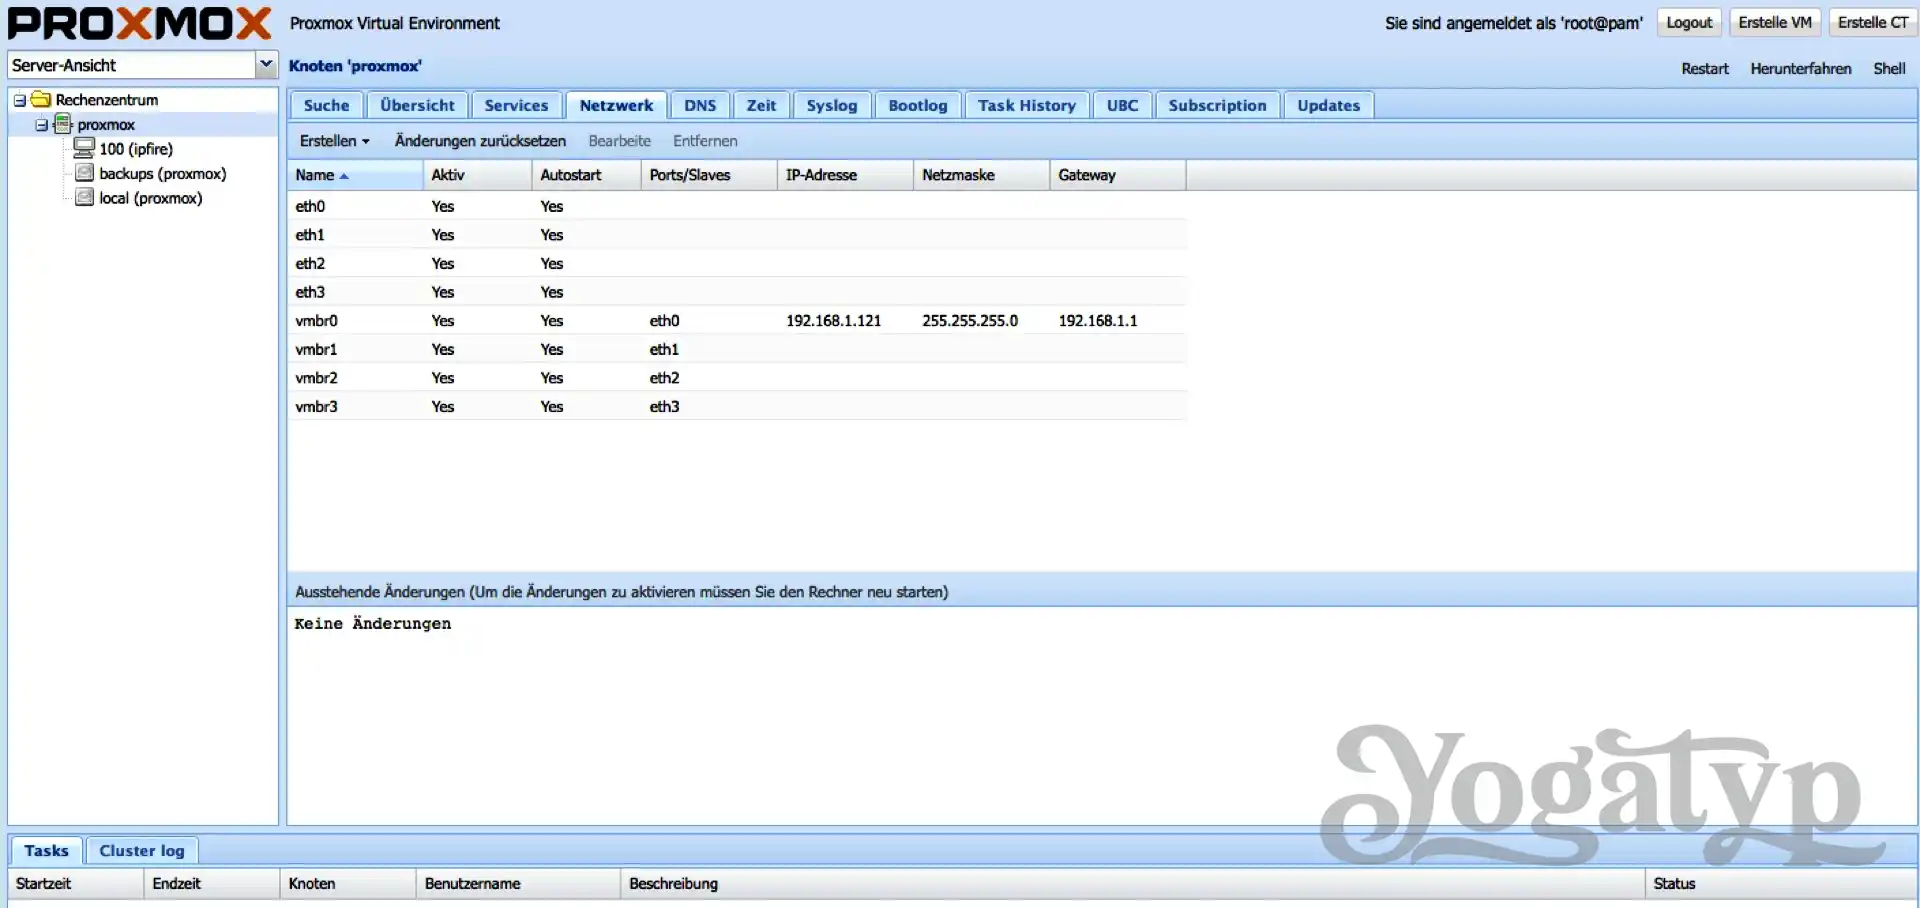1920x908 pixels.
Task: Select the vmbr3 bridge row
Action: [737, 407]
